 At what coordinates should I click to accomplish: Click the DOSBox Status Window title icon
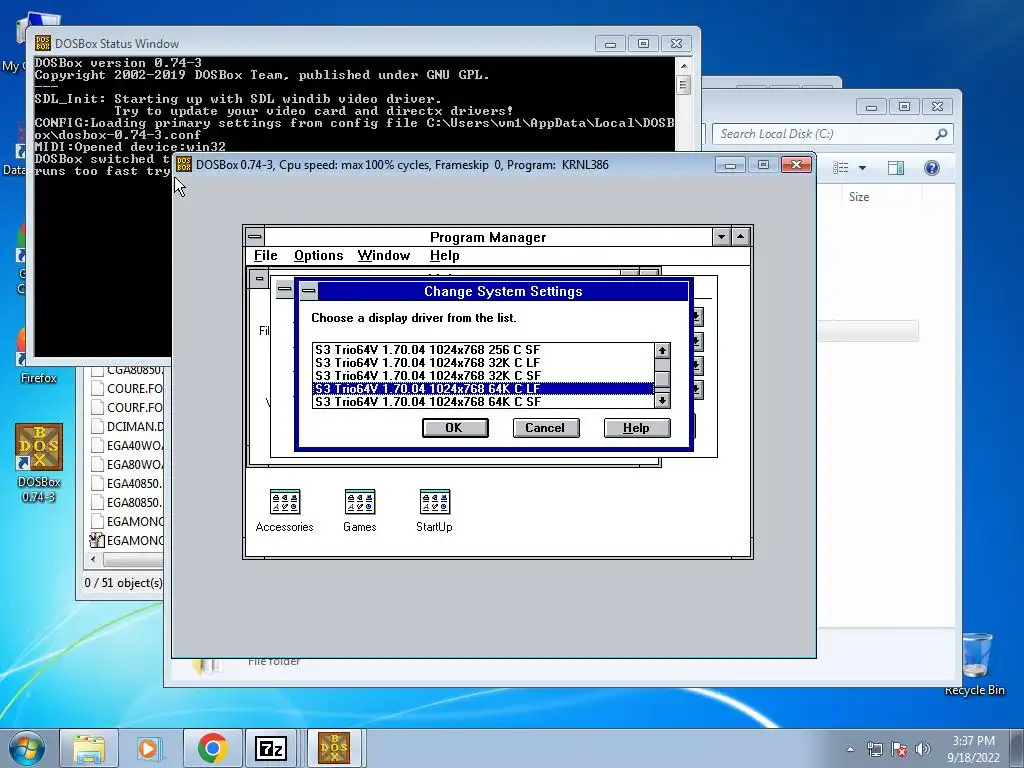[43, 43]
